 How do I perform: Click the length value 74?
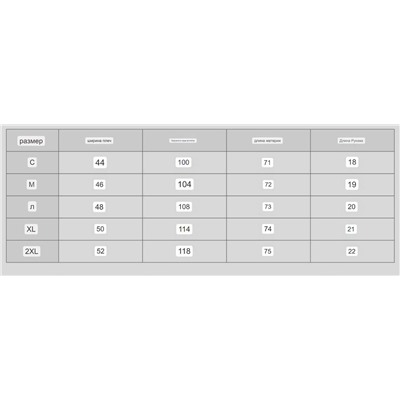click(x=268, y=229)
